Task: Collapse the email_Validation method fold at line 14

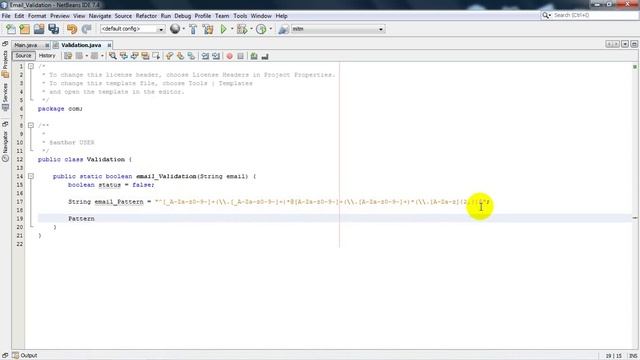Action: (31, 176)
